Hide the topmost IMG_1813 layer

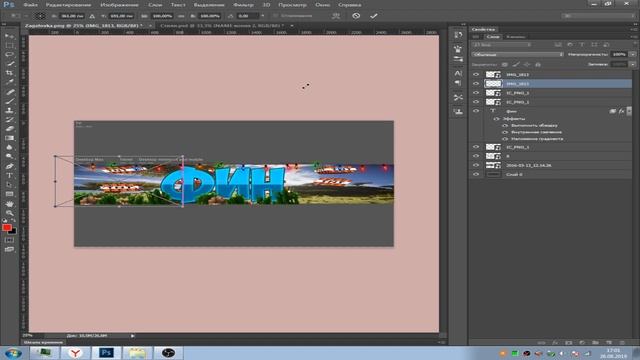click(x=476, y=74)
